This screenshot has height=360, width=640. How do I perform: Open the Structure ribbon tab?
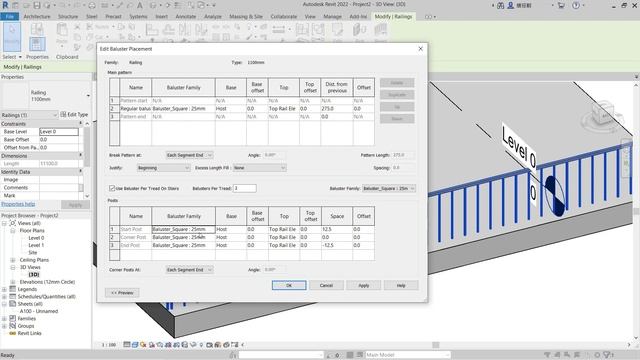tap(68, 17)
